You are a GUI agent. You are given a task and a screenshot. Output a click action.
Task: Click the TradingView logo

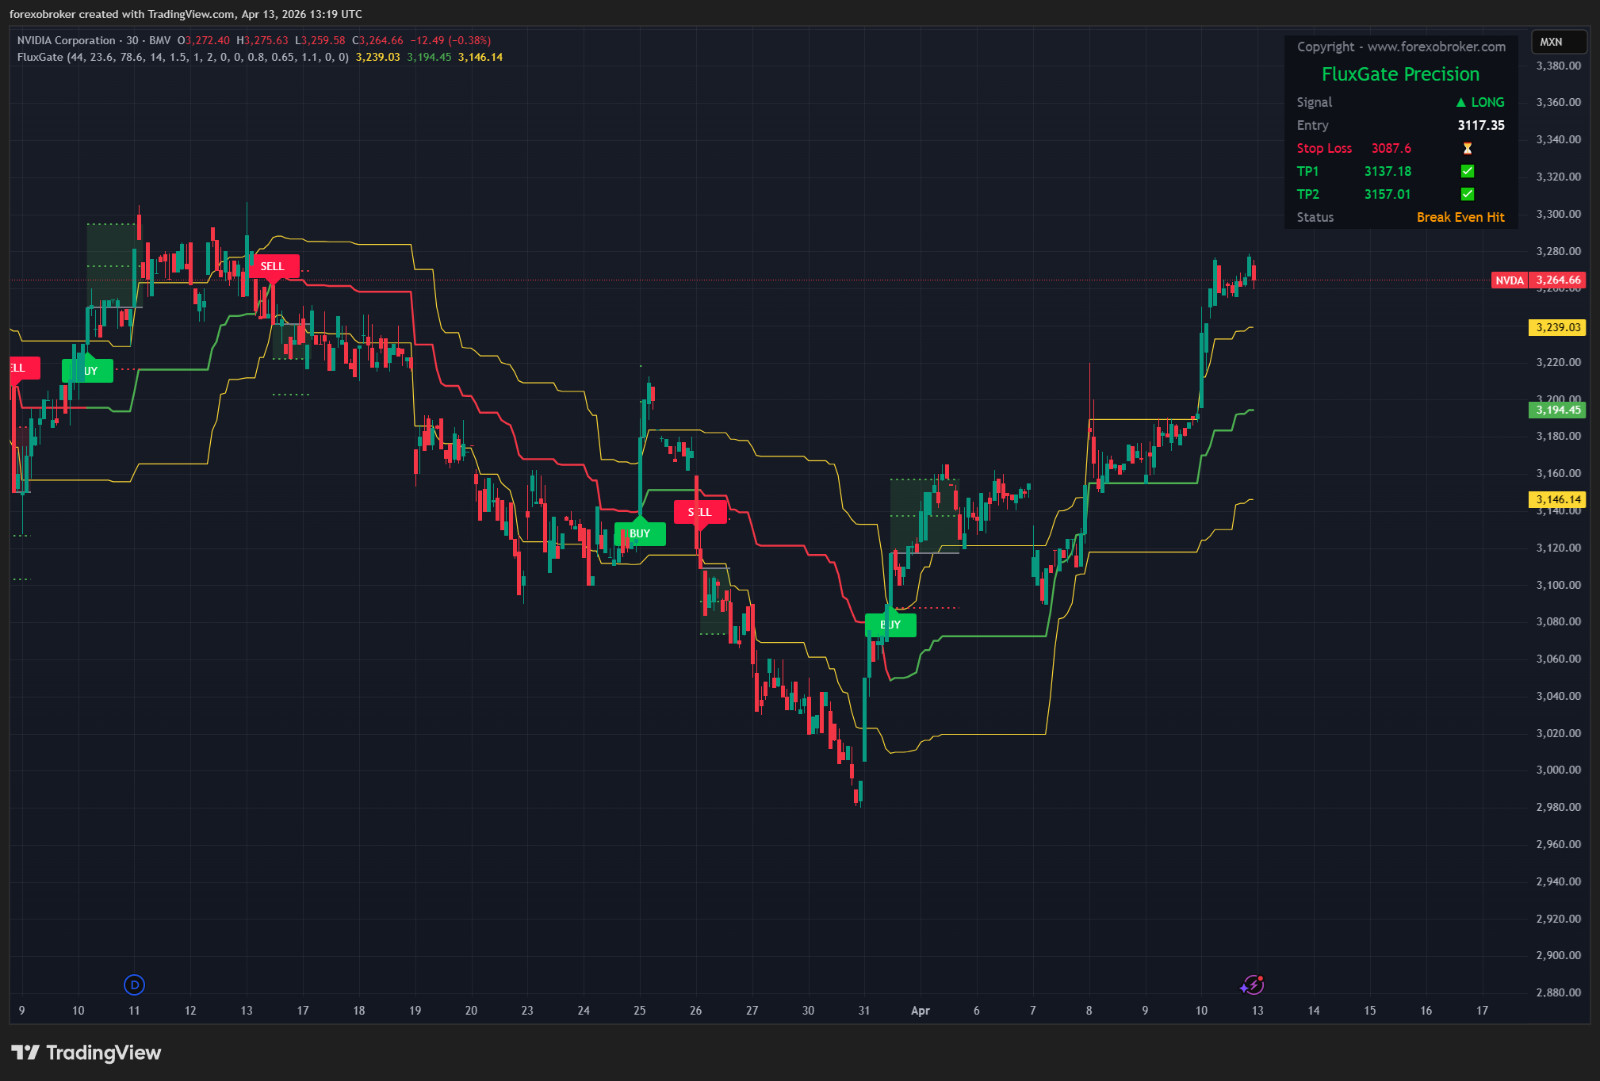click(86, 1052)
